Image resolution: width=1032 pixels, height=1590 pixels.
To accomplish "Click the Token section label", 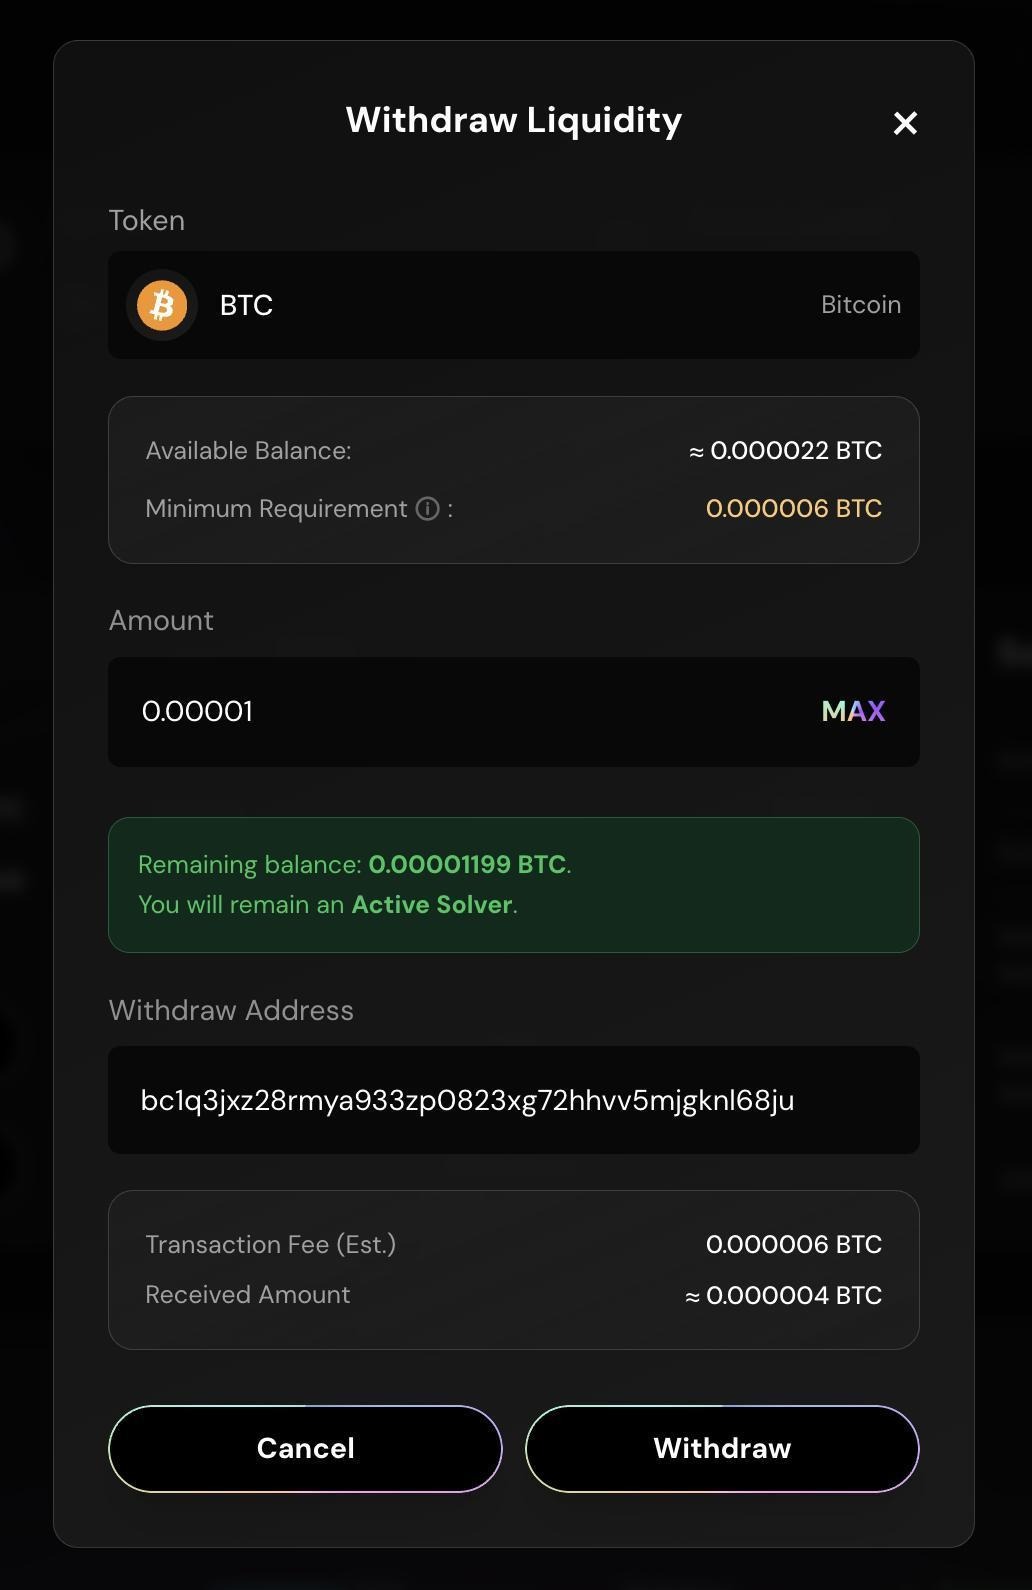I will 147,220.
